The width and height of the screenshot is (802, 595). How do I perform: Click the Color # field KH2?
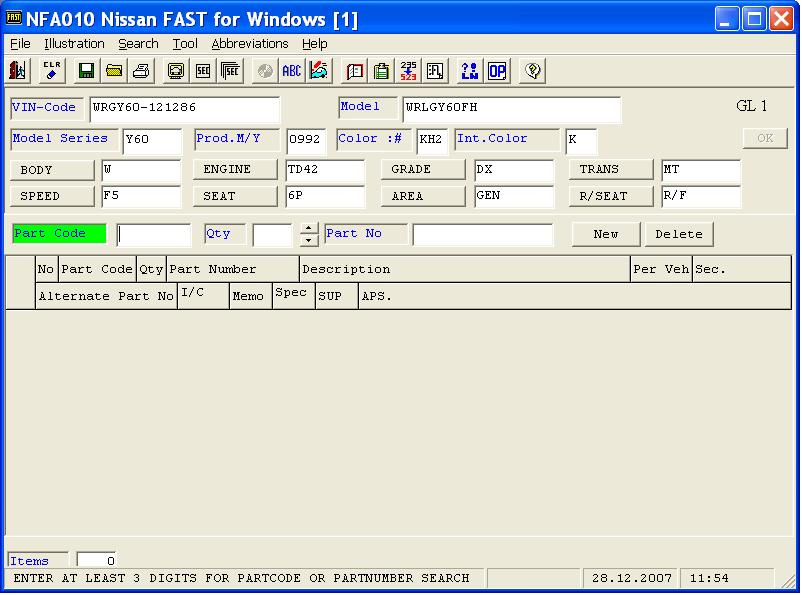pyautogui.click(x=432, y=141)
